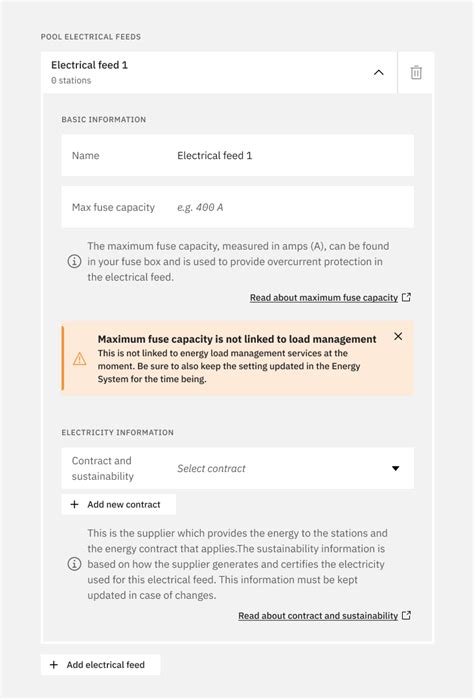Click info icon beside fuse capacity description
This screenshot has width=474, height=699.
[x=74, y=261]
